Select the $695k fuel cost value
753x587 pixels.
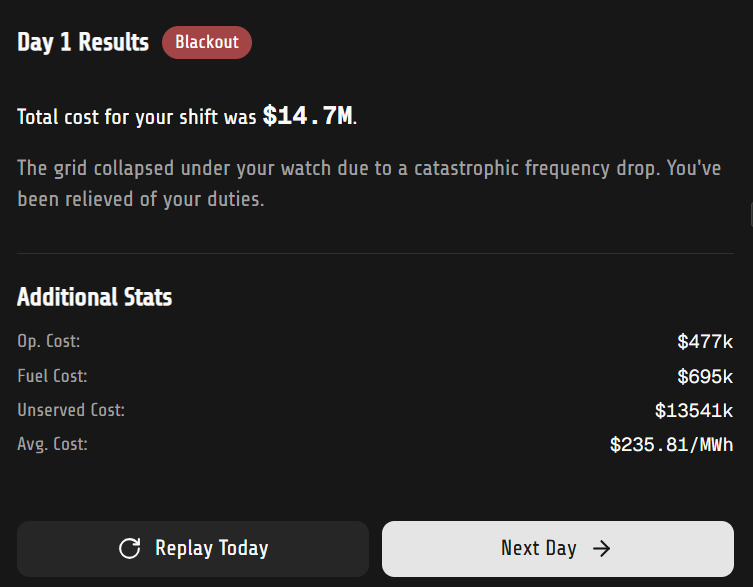coord(705,377)
